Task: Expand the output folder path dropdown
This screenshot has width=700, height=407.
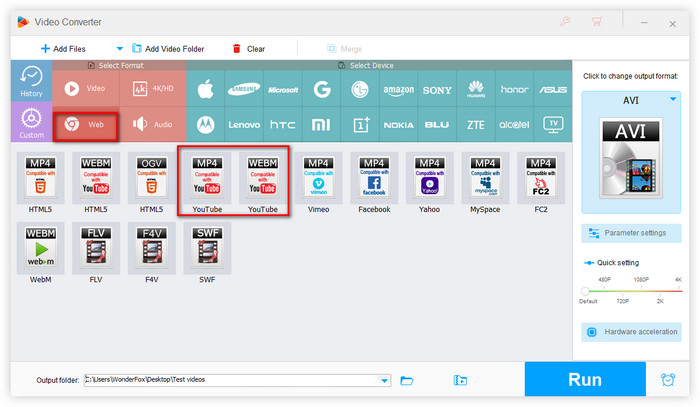Action: [385, 380]
